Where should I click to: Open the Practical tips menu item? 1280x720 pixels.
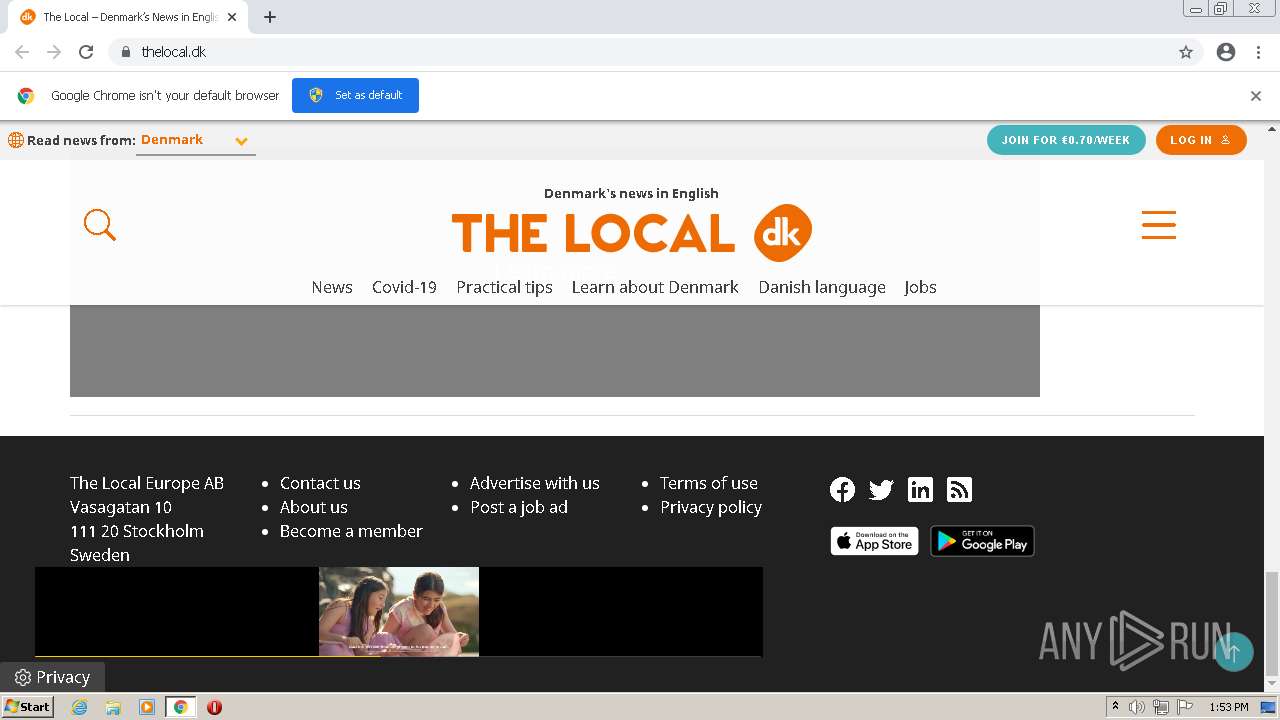click(x=504, y=287)
